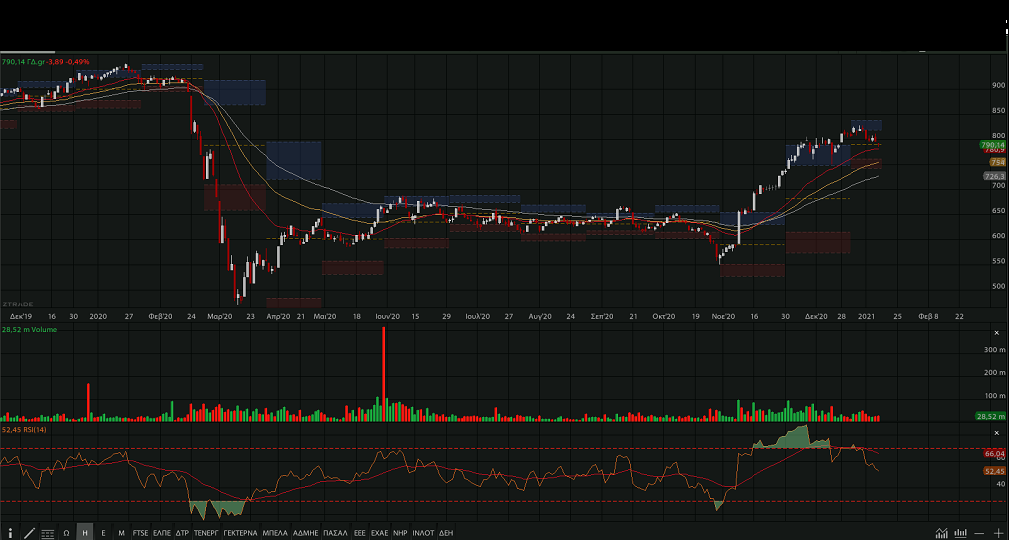
Task: Open the ΙΝΛΟΤ symbol tab
Action: tap(423, 533)
